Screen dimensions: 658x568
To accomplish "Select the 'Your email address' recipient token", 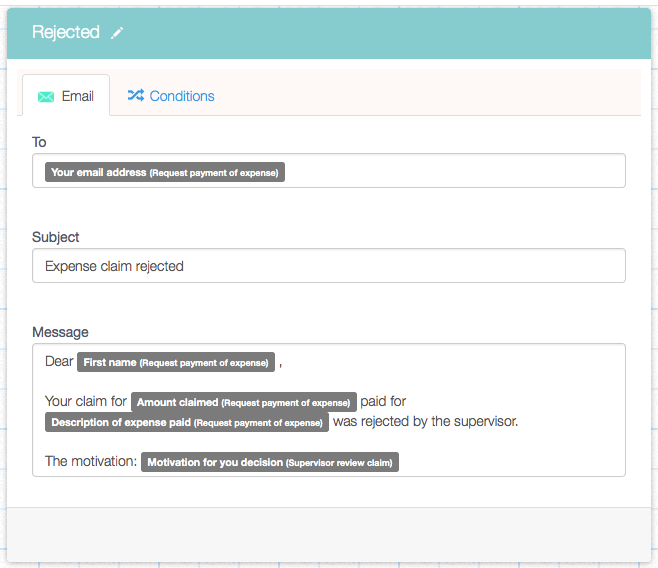I will click(165, 172).
